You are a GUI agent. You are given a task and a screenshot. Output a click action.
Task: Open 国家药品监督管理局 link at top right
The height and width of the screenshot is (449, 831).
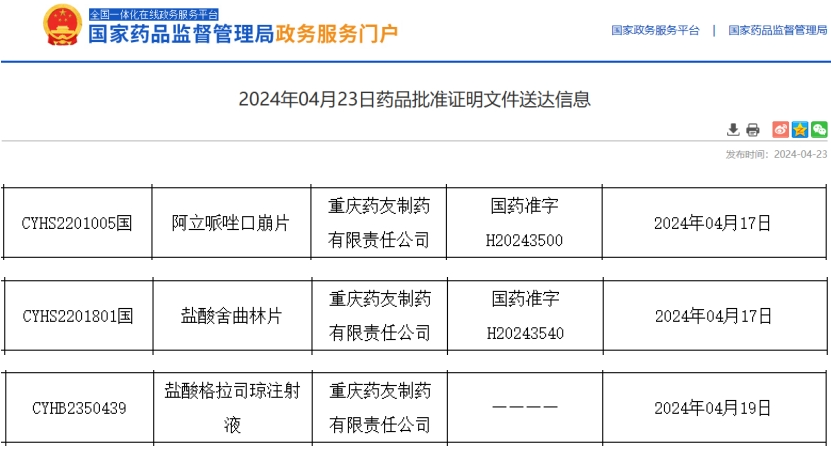777,30
